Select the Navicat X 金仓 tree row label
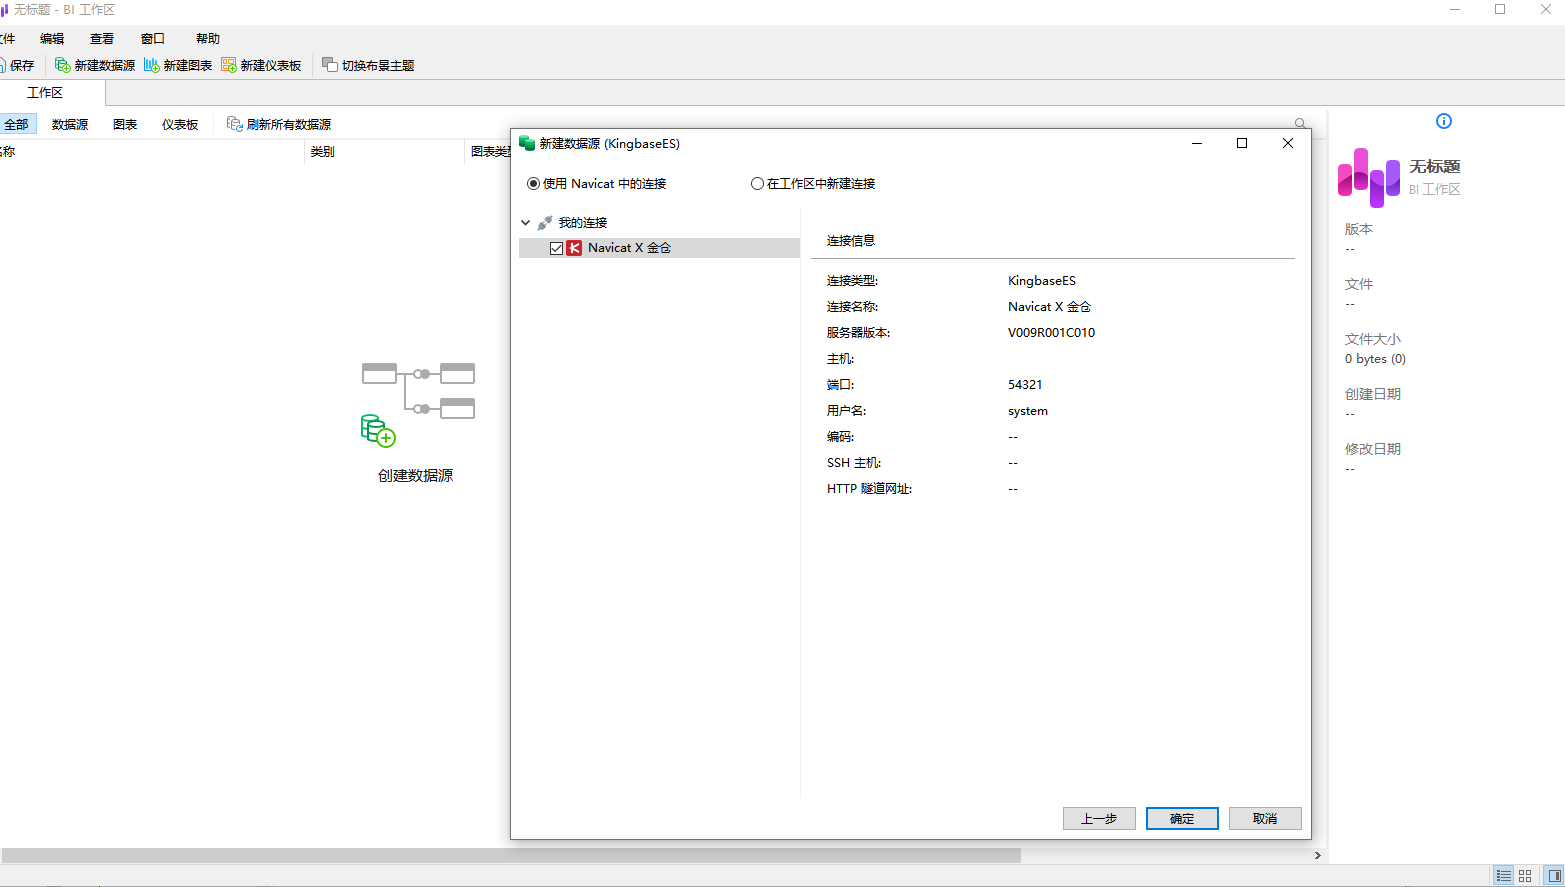 pyautogui.click(x=629, y=248)
